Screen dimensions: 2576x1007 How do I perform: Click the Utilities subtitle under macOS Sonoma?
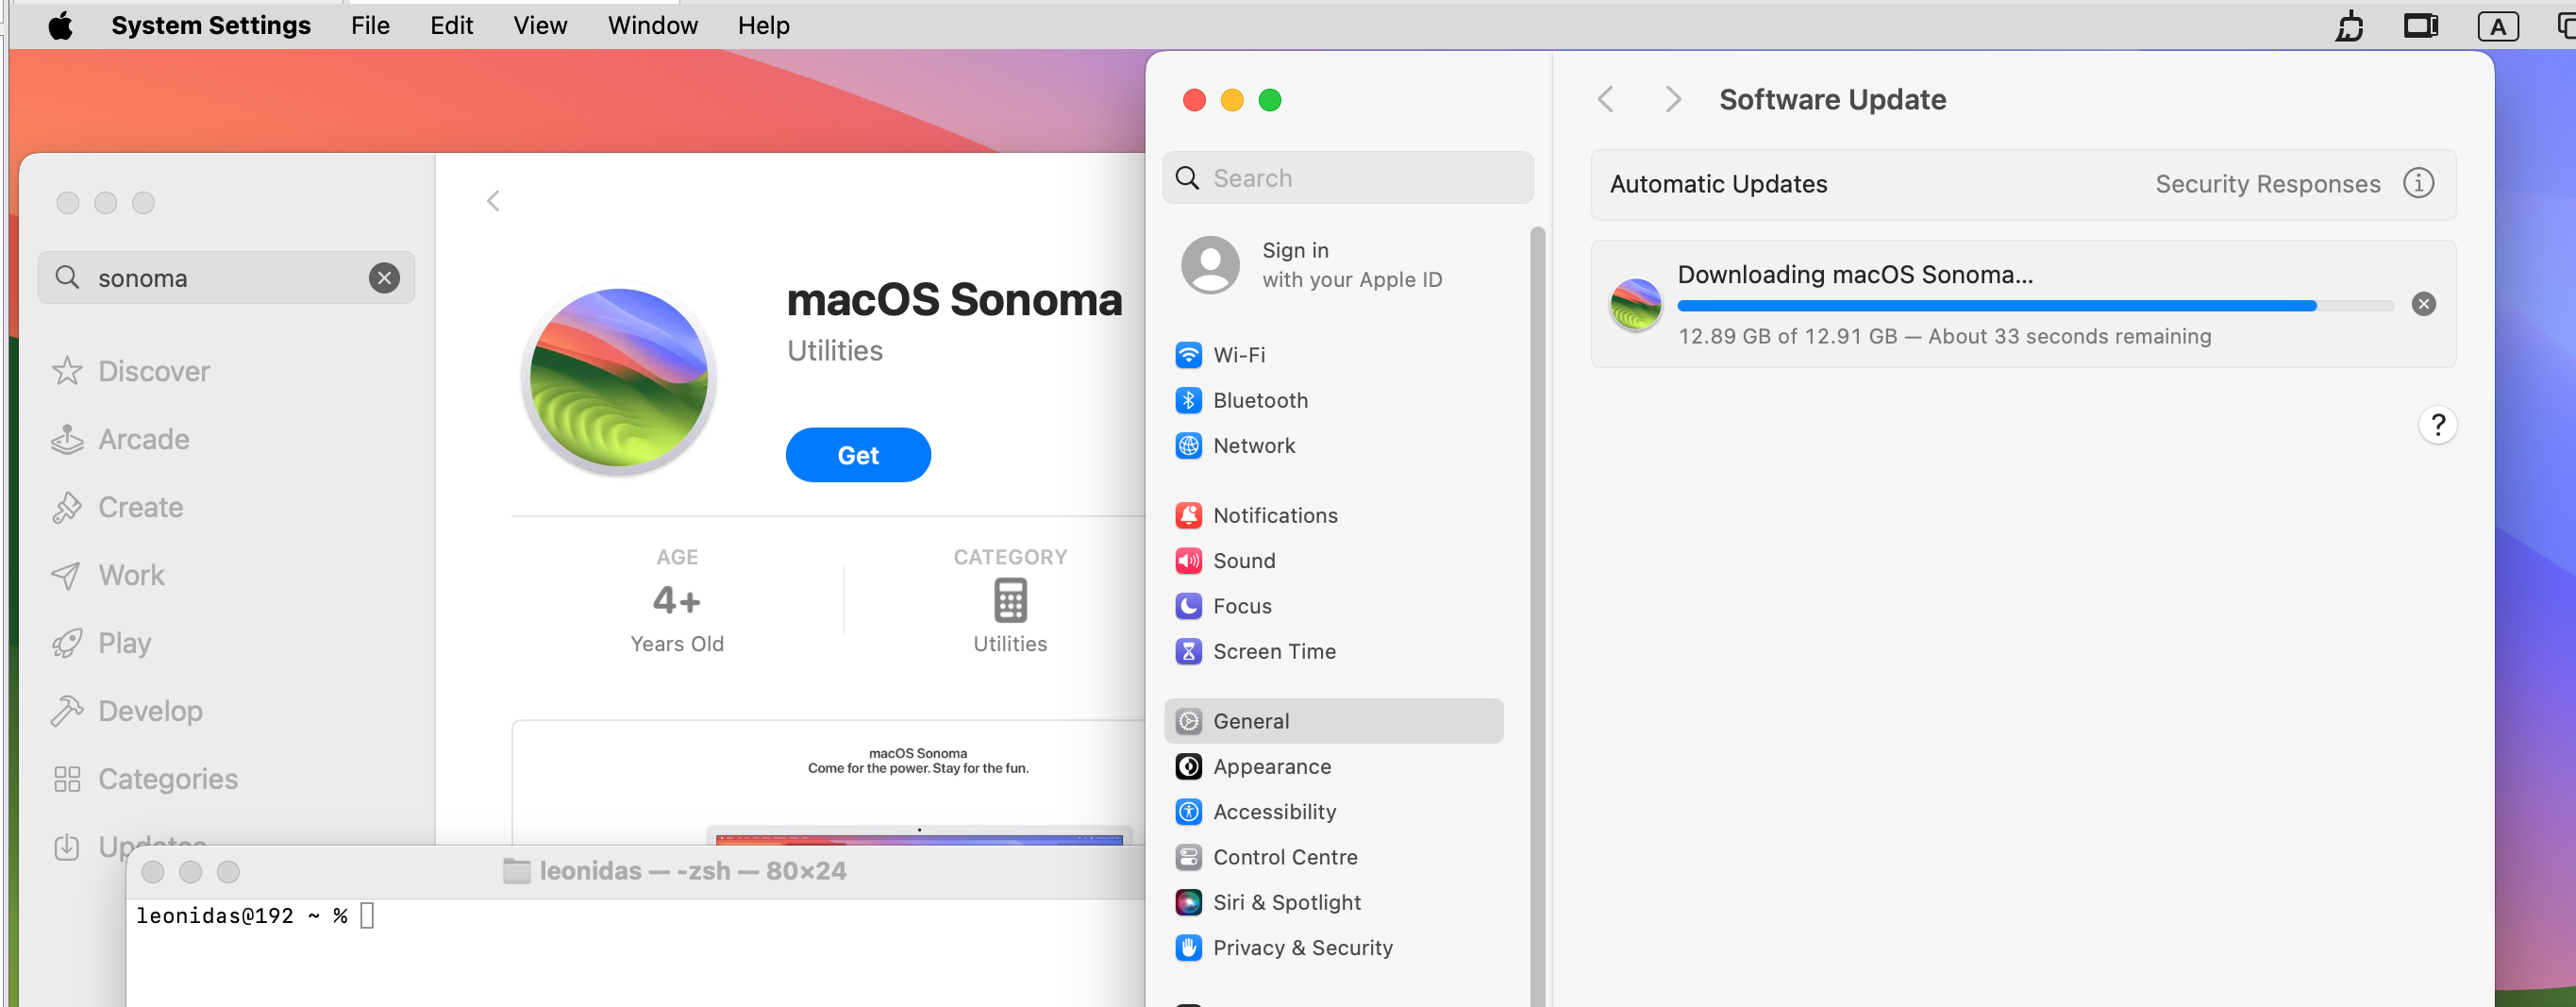click(x=834, y=351)
